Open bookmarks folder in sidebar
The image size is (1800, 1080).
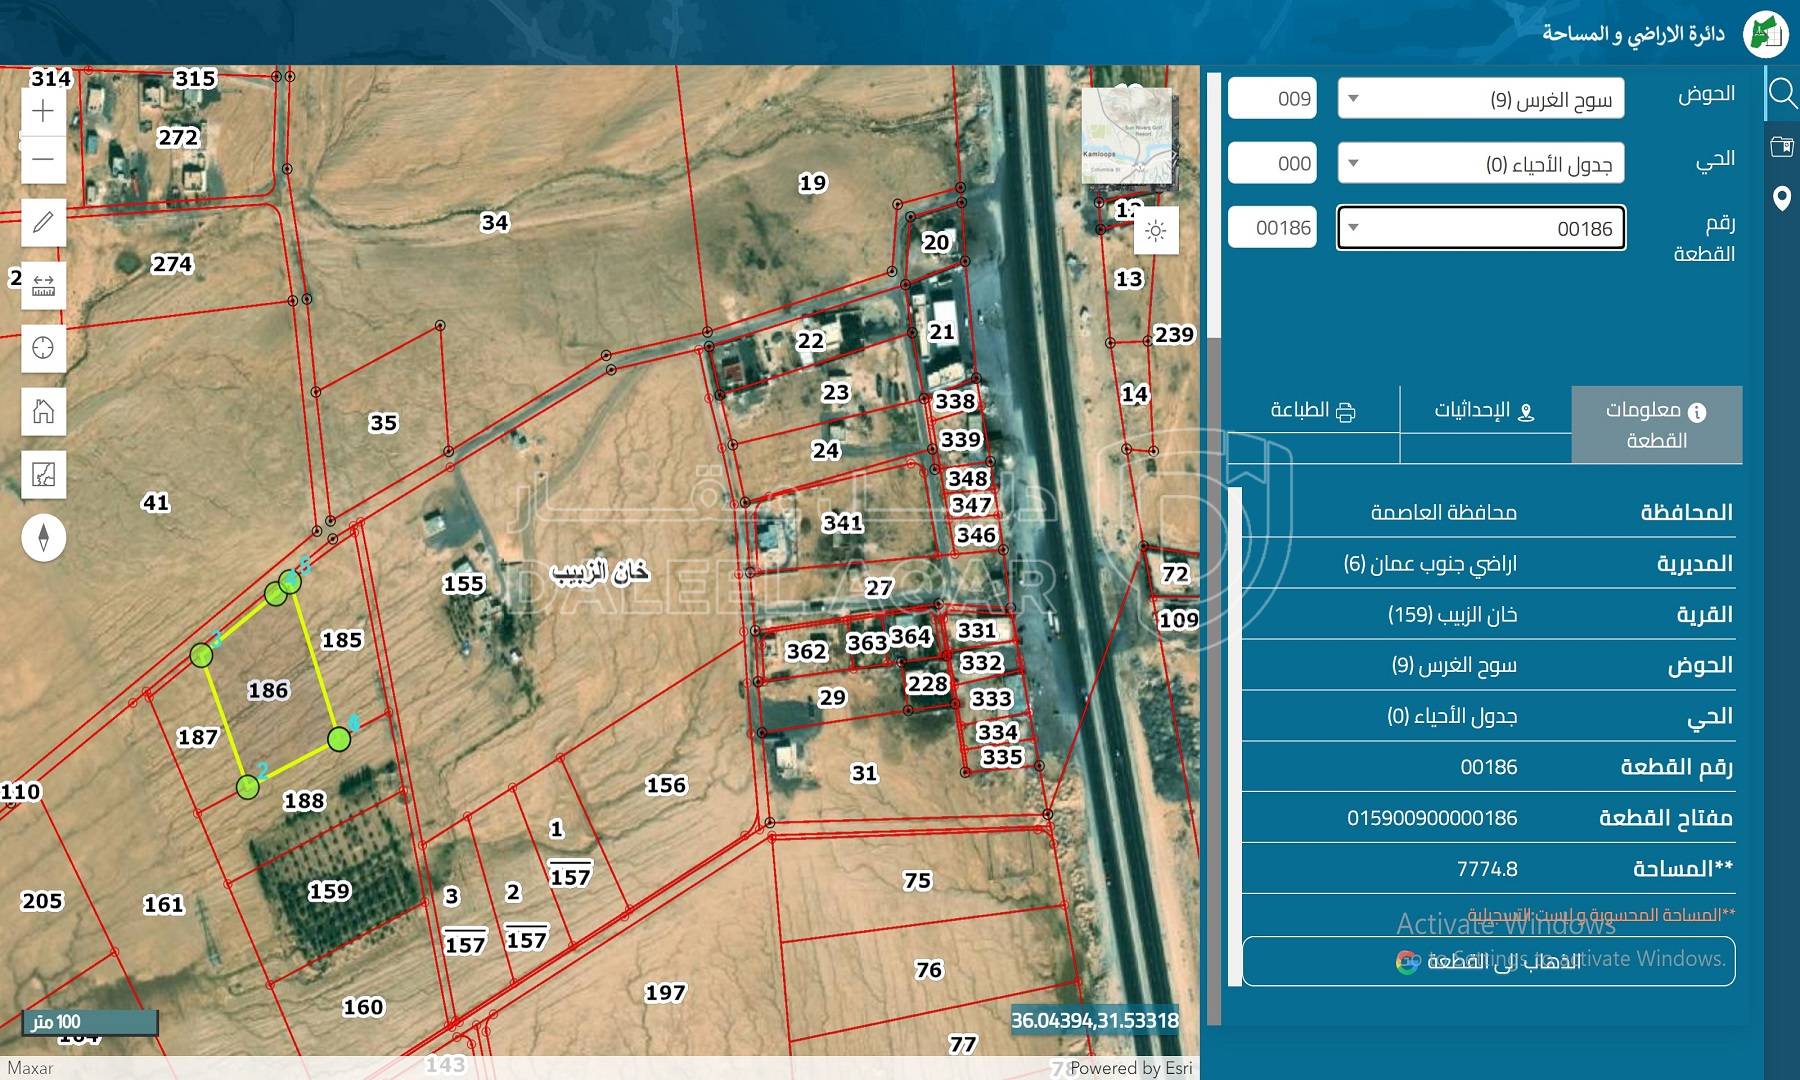click(x=1782, y=147)
